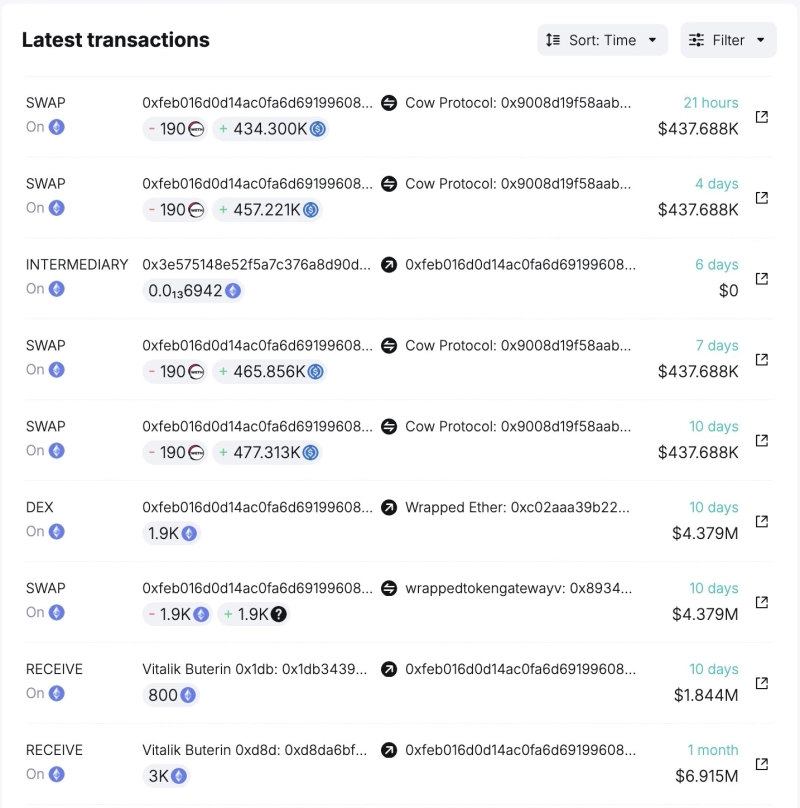Viewport: 800px width, 808px height.
Task: Click wrappedtokengatewayv address link
Action: point(518,589)
